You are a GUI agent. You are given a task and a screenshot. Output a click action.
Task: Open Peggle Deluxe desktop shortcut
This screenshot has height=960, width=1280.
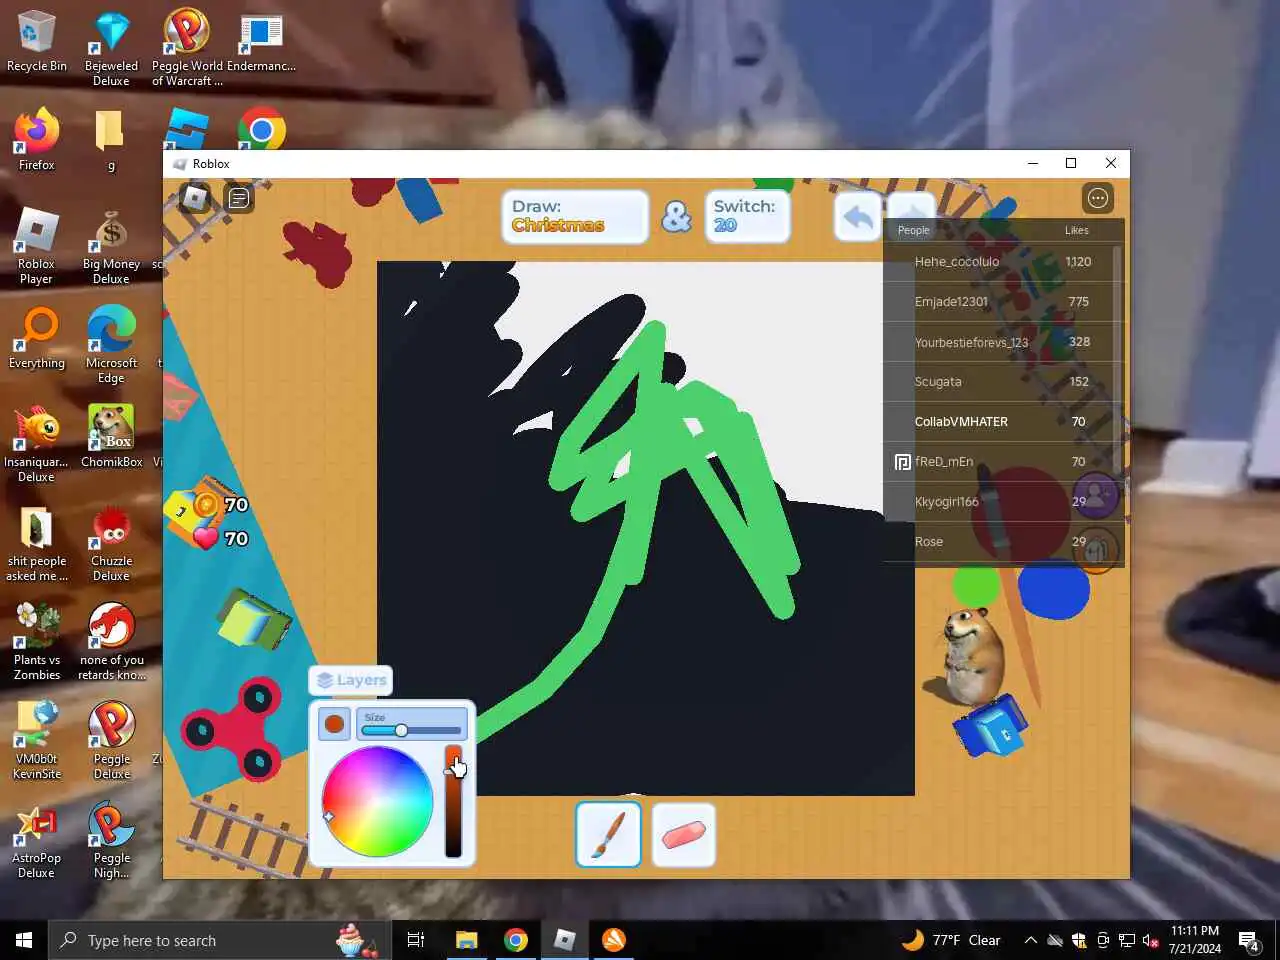112,741
